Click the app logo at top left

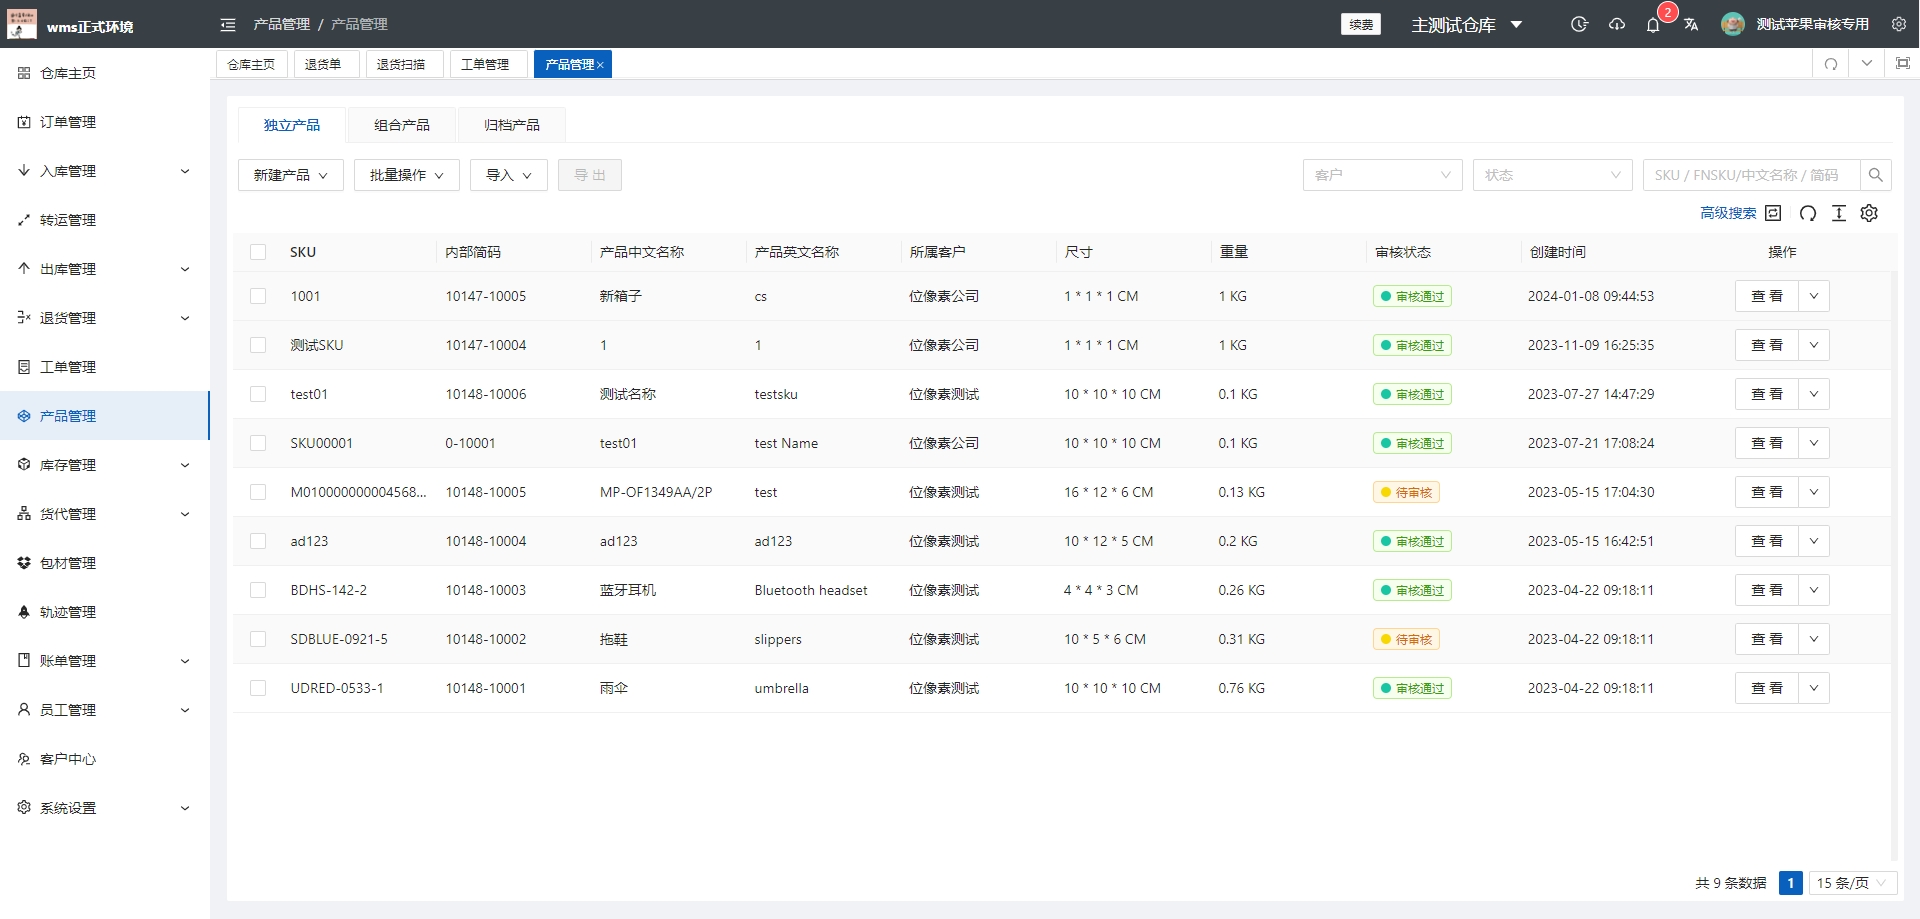pos(21,24)
